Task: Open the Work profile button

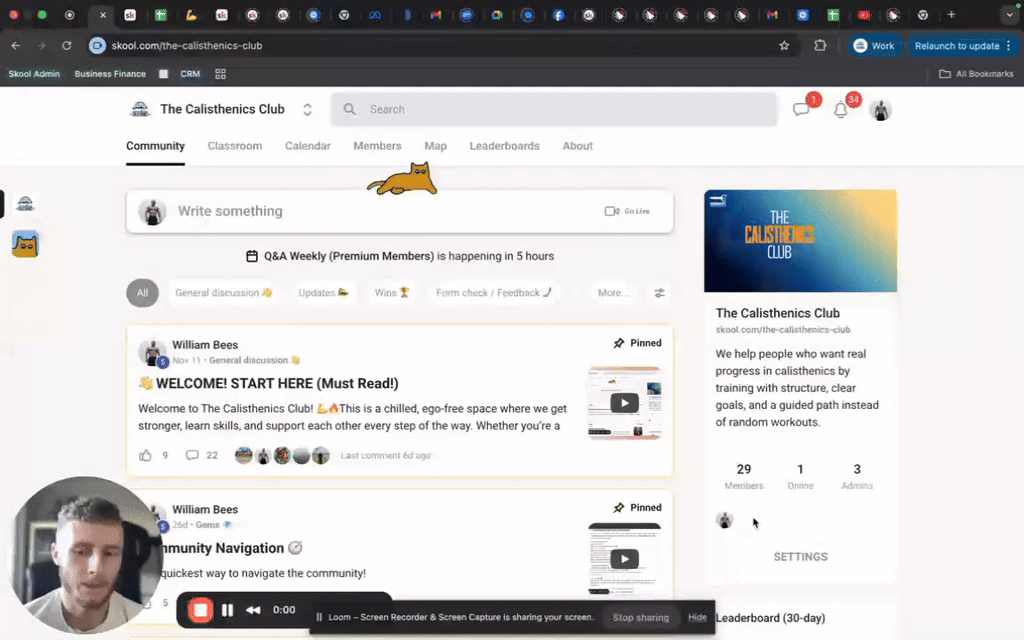Action: tap(874, 46)
